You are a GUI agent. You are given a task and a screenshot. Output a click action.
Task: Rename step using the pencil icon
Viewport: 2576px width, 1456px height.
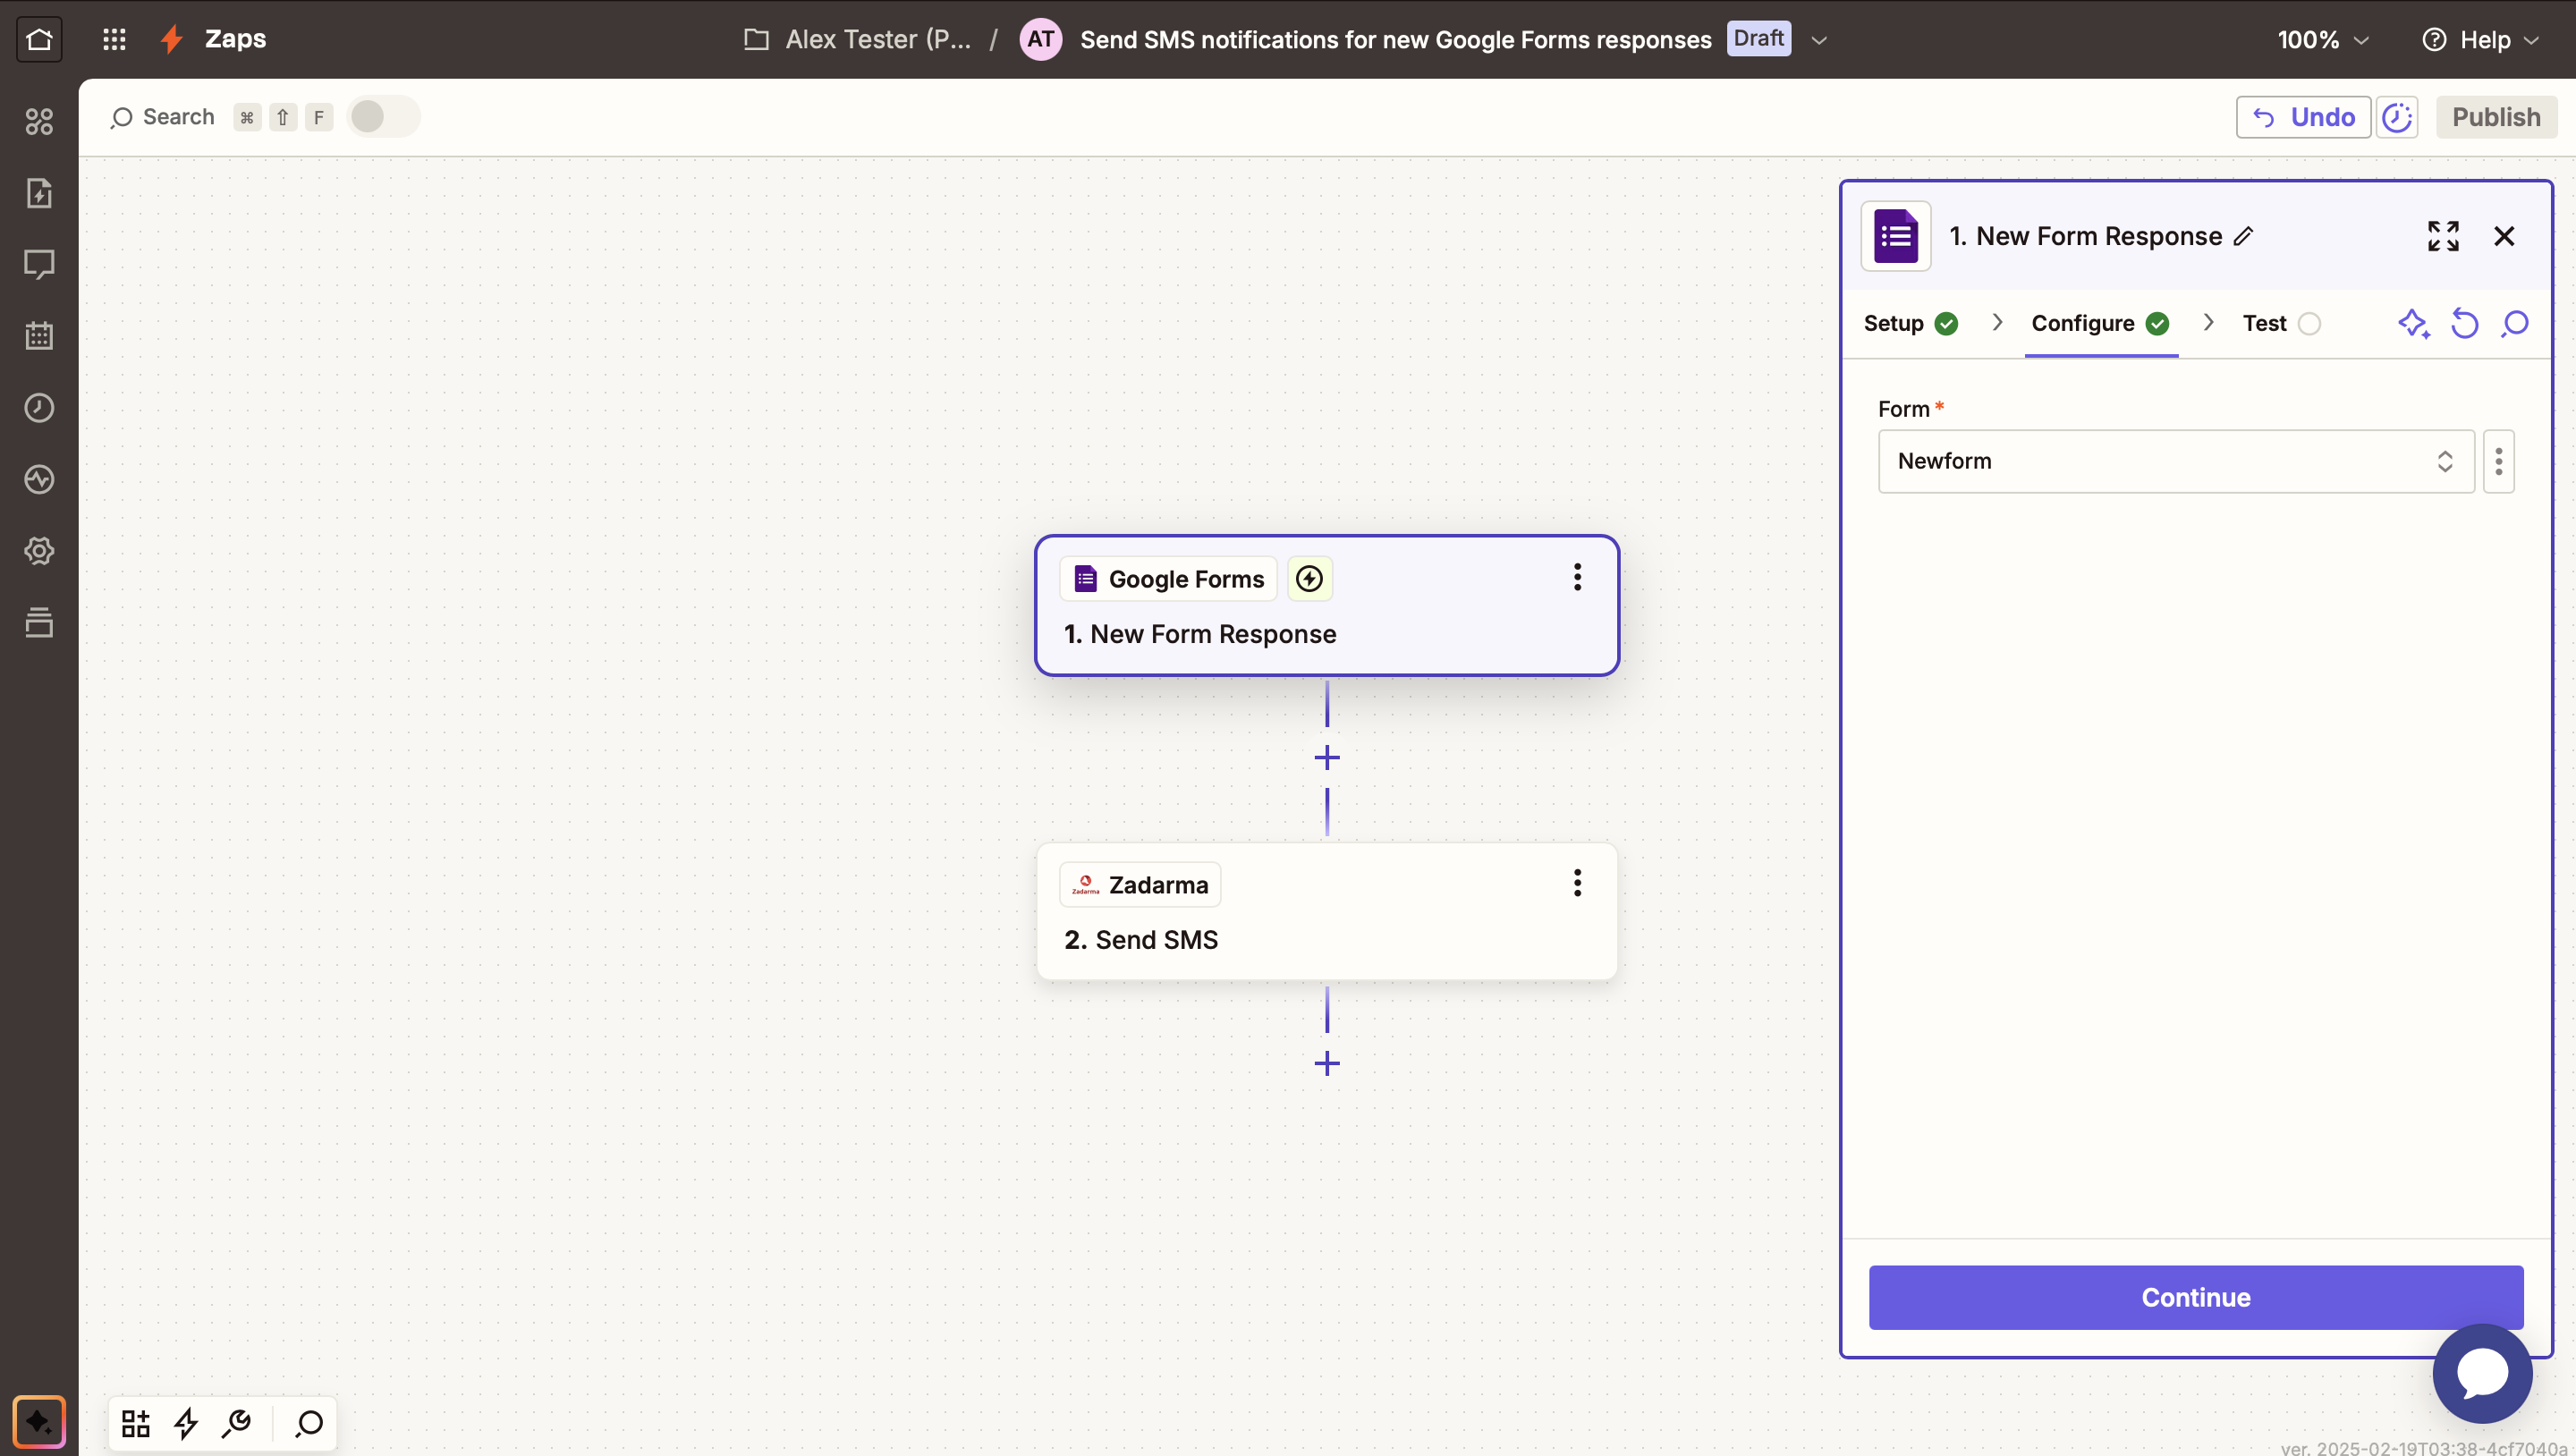point(2243,236)
